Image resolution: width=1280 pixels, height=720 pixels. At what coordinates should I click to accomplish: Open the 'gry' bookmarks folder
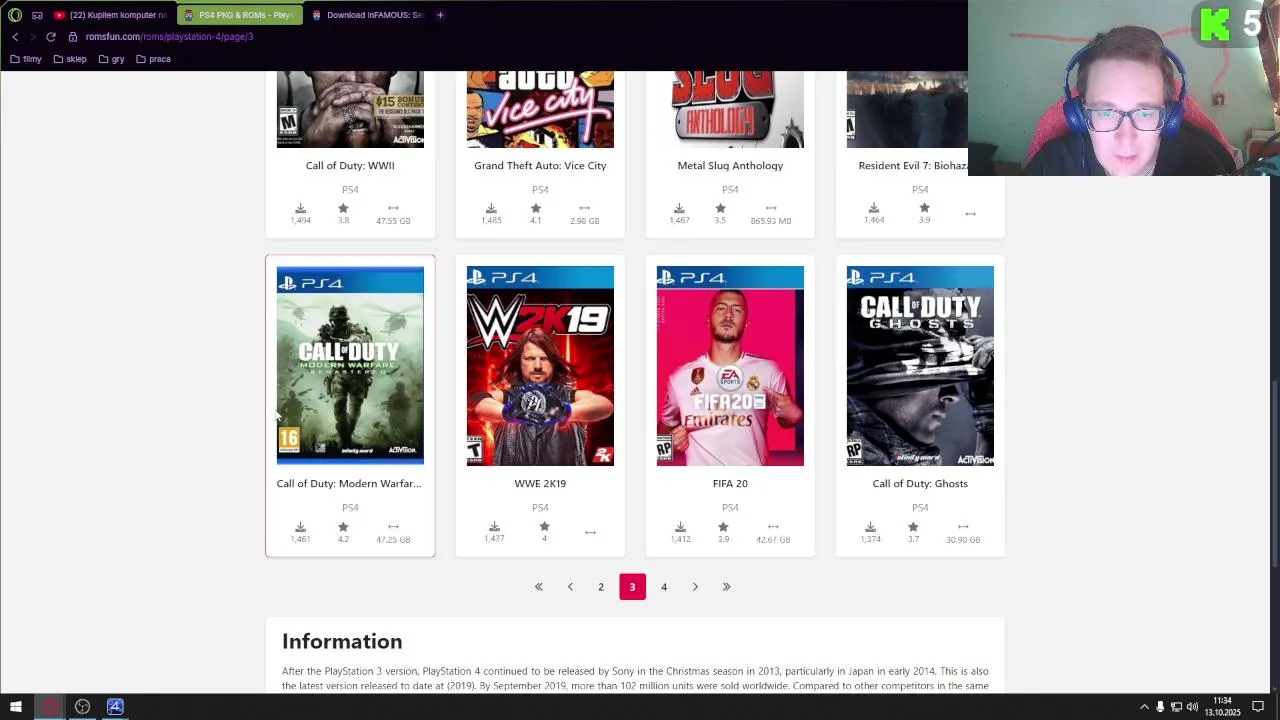click(112, 59)
